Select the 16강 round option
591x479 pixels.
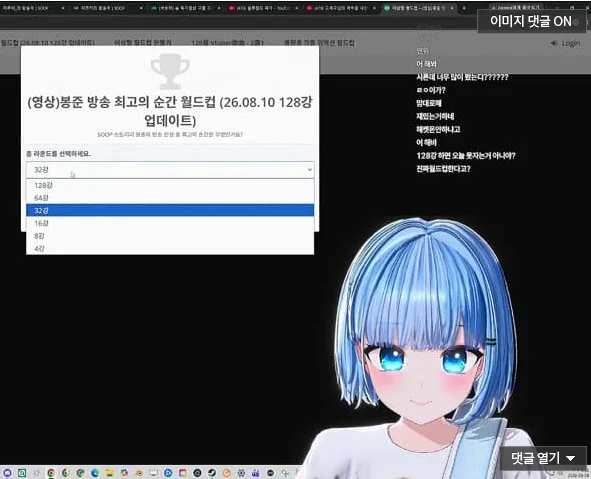tap(170, 223)
